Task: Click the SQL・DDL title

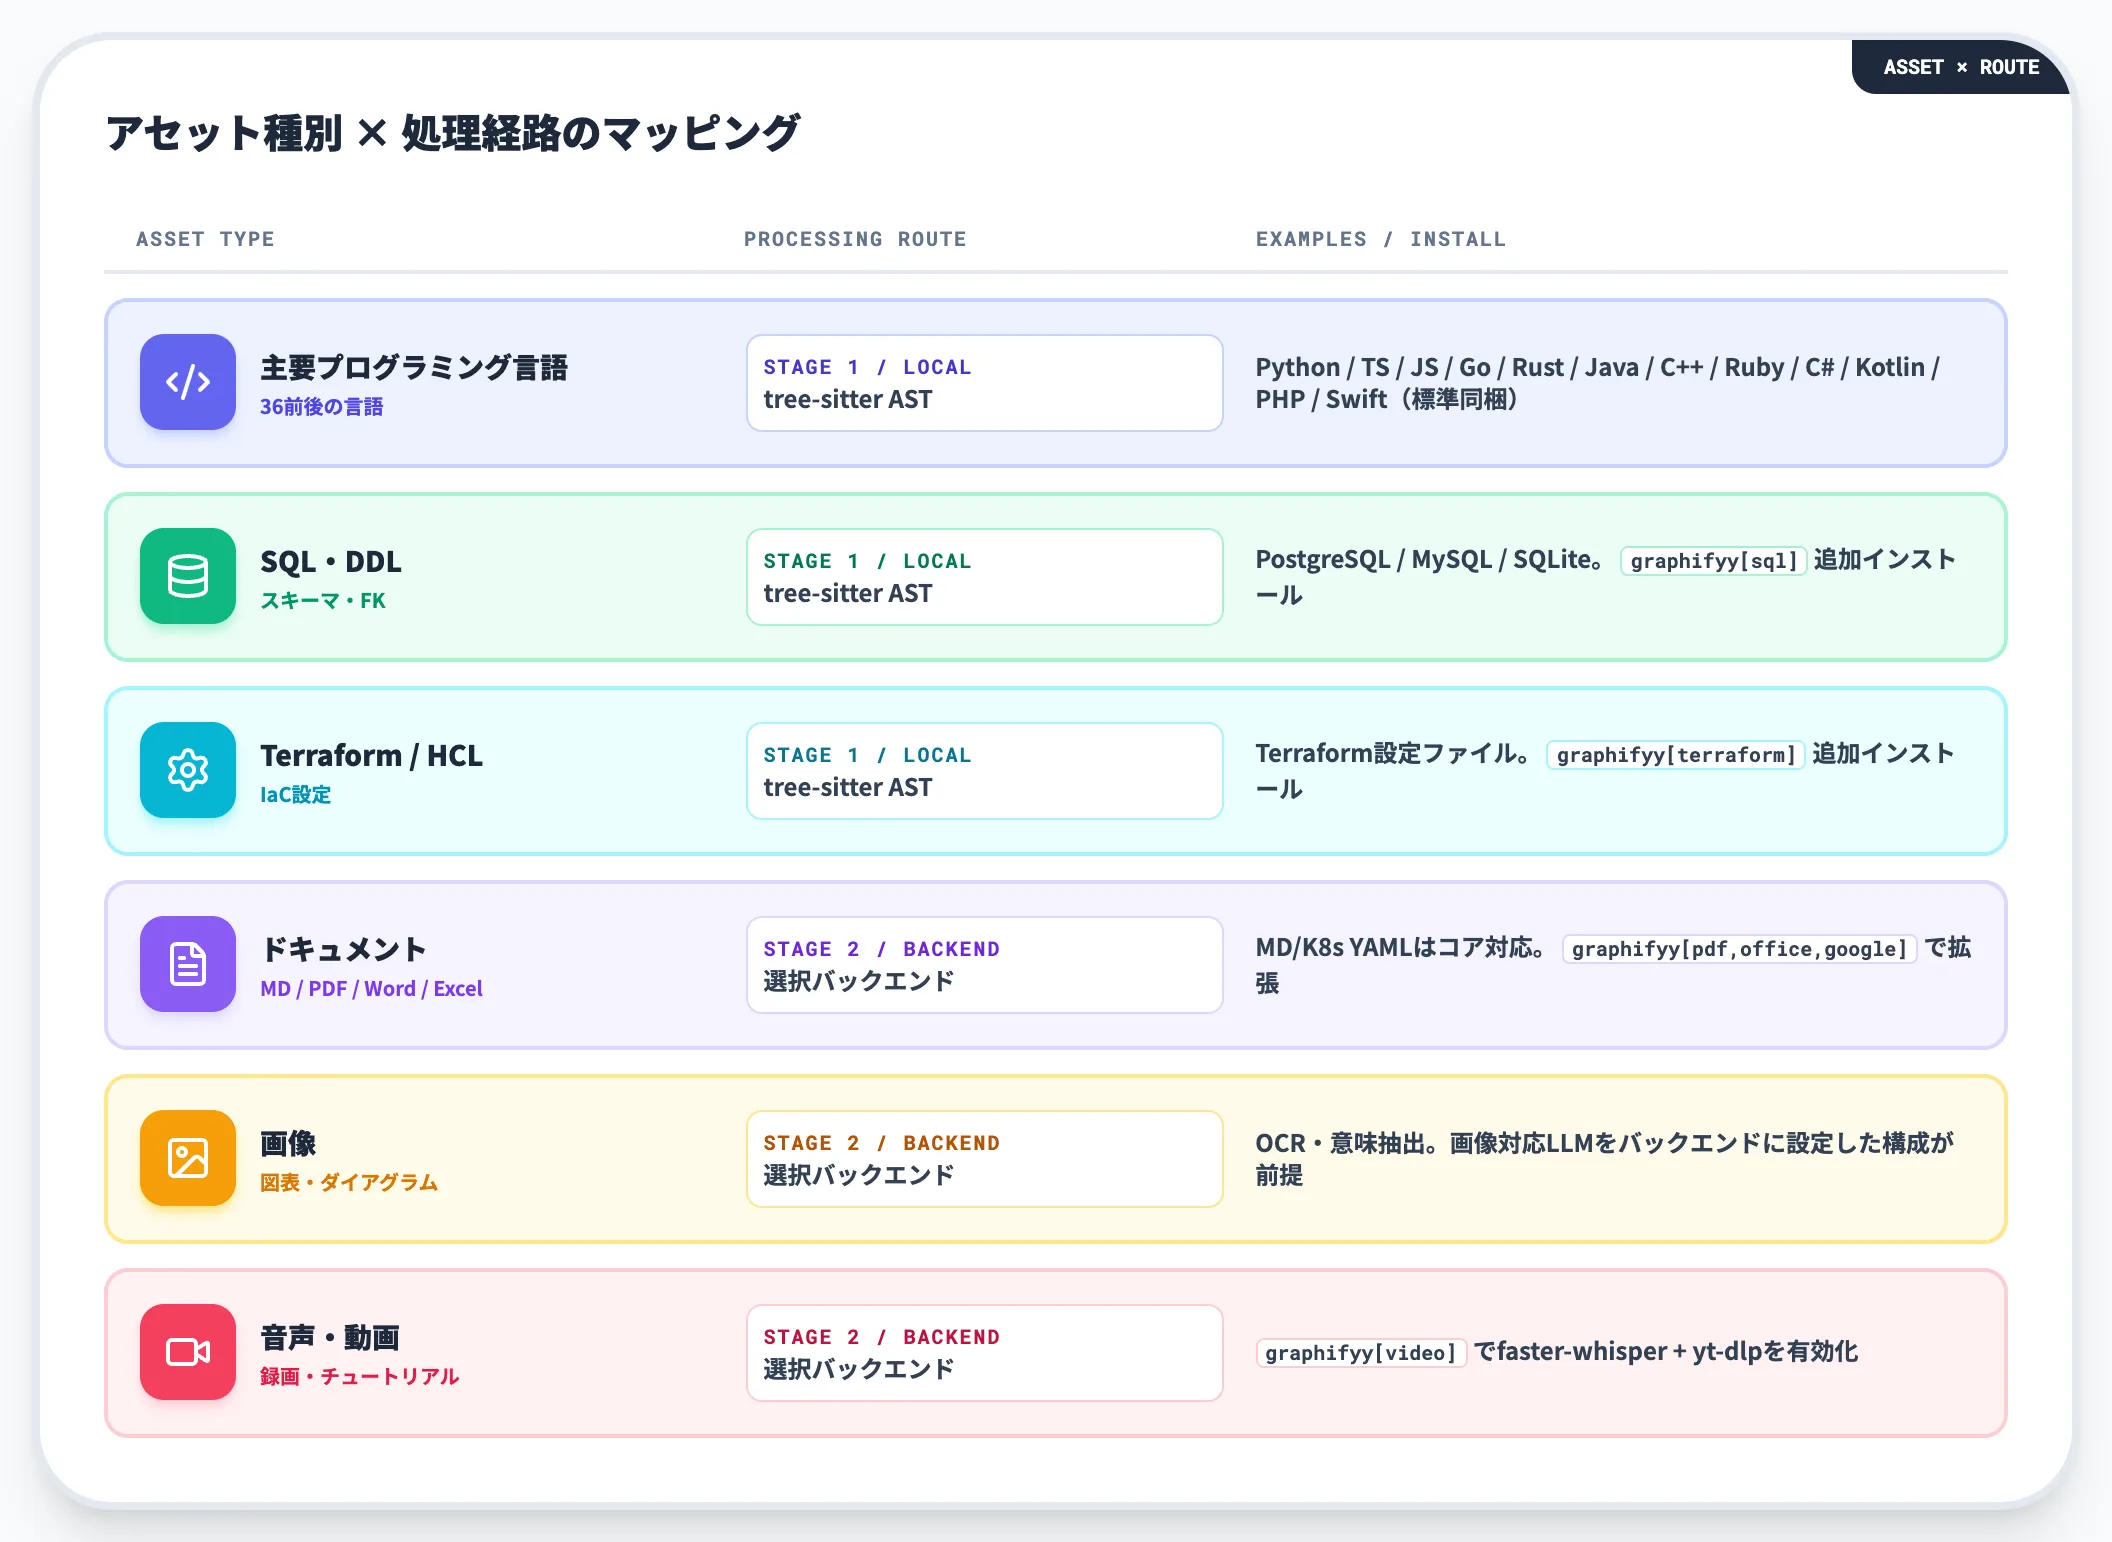Action: click(331, 561)
